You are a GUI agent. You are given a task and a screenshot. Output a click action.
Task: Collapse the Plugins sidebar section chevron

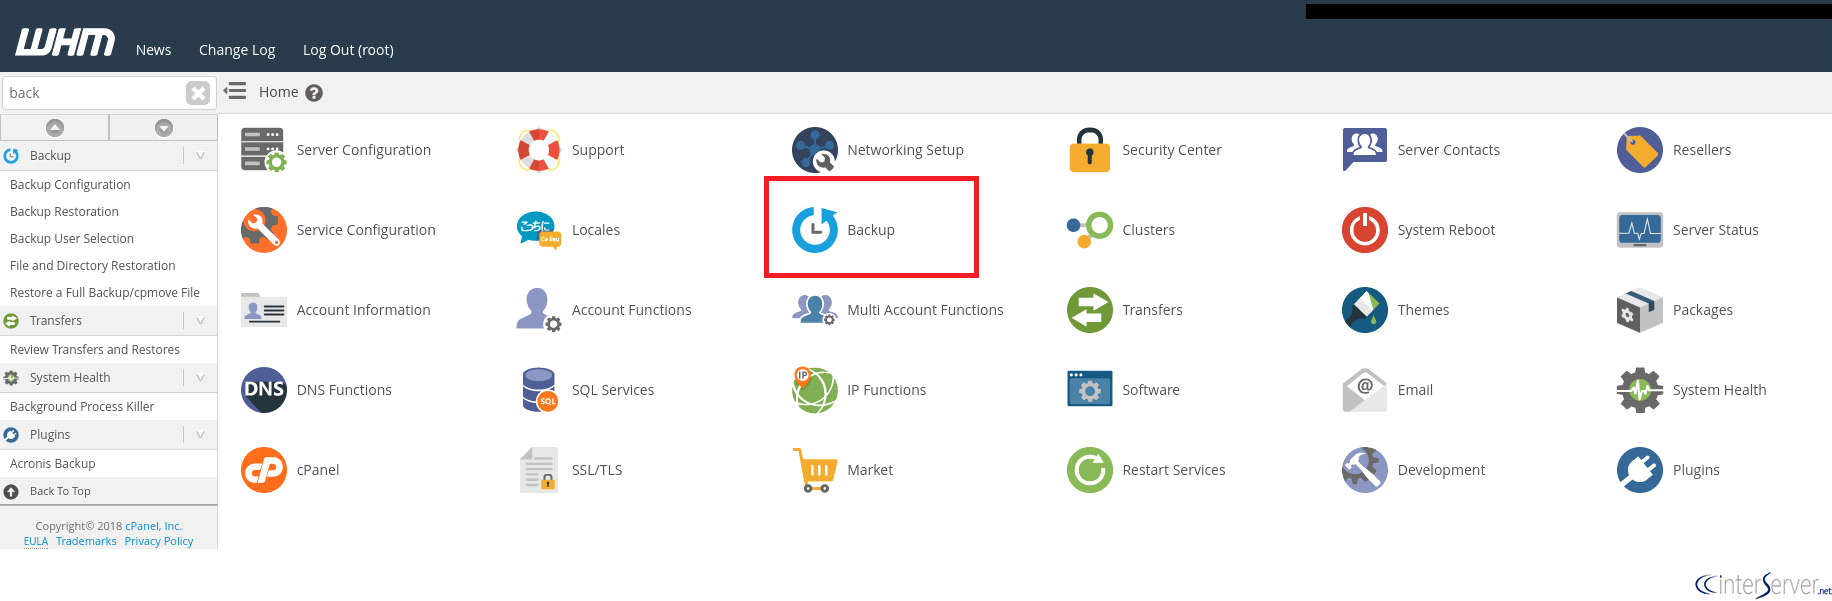click(200, 434)
